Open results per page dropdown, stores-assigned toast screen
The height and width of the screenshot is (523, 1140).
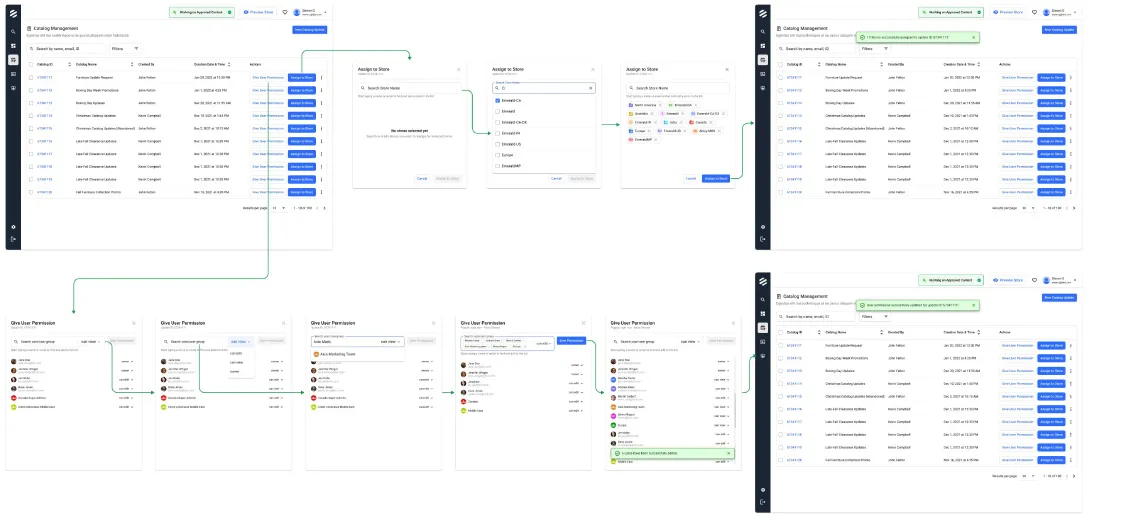pyautogui.click(x=1027, y=208)
